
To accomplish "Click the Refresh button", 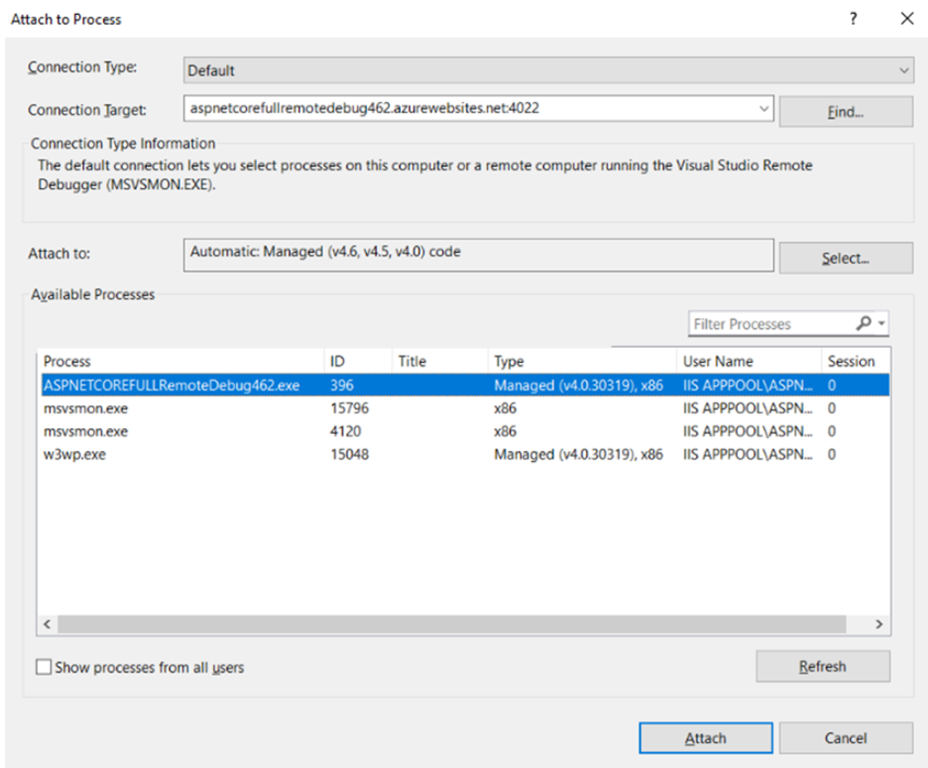I will (823, 666).
